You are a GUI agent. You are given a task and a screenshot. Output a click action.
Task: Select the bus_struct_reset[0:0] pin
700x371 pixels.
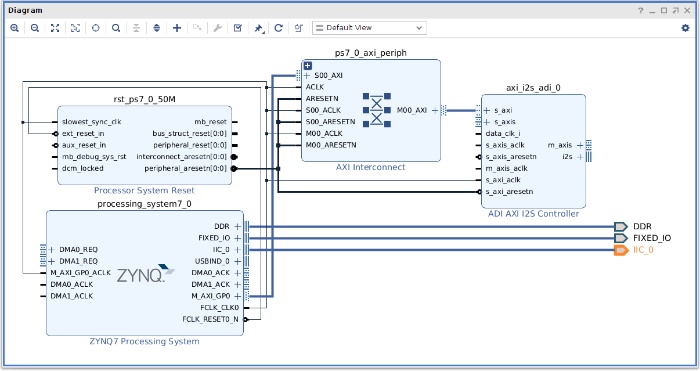click(x=190, y=133)
